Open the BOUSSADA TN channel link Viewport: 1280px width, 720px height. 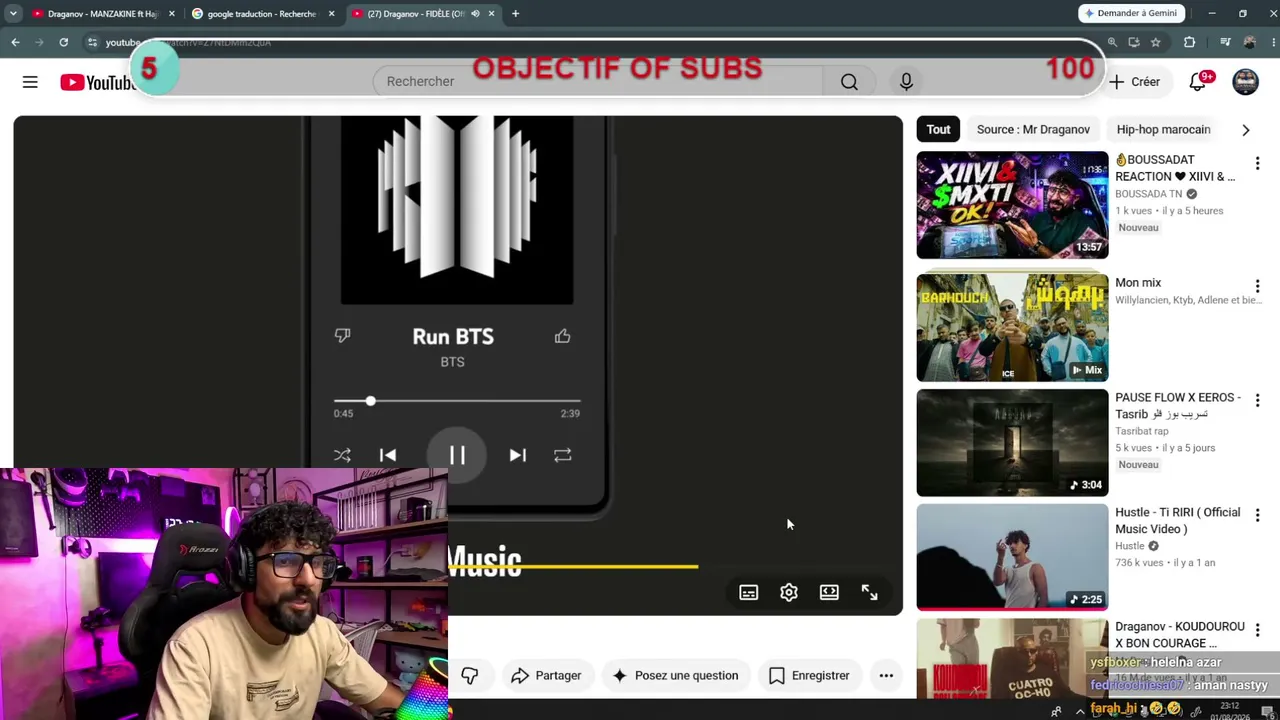1149,194
